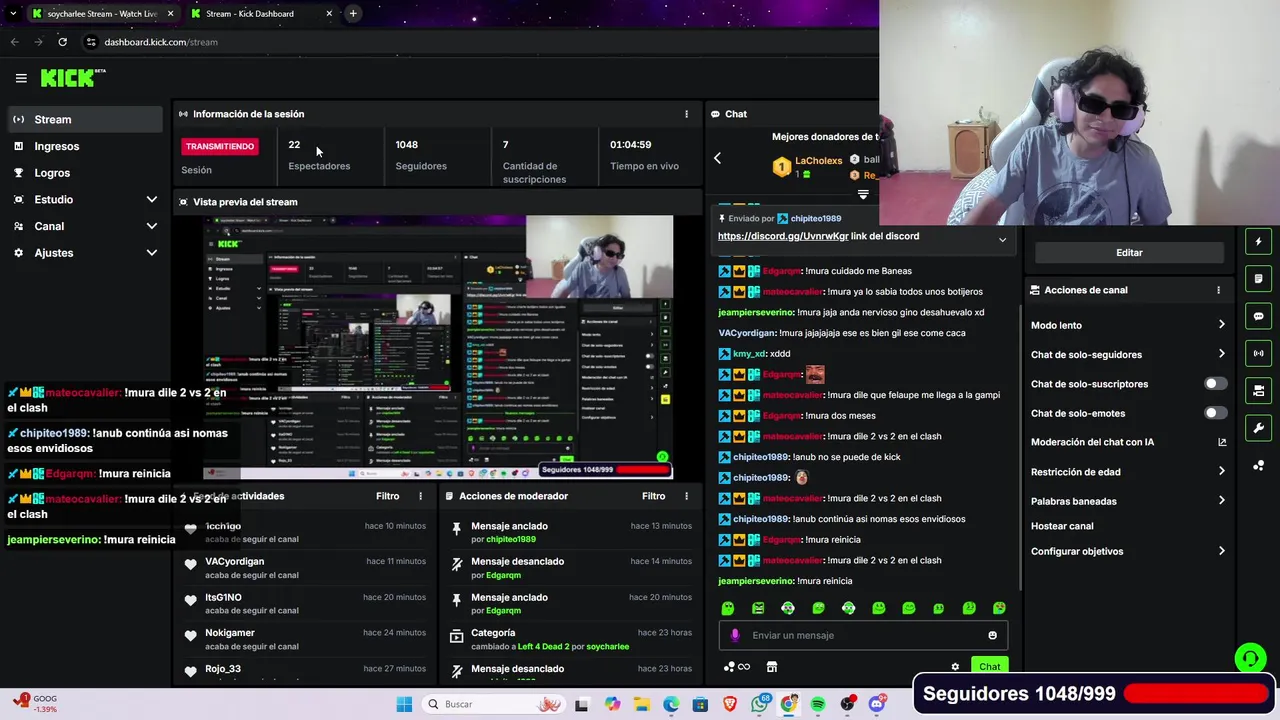Screen dimensions: 1280x720
Task: Select the last green emote in chat row
Action: point(999,608)
